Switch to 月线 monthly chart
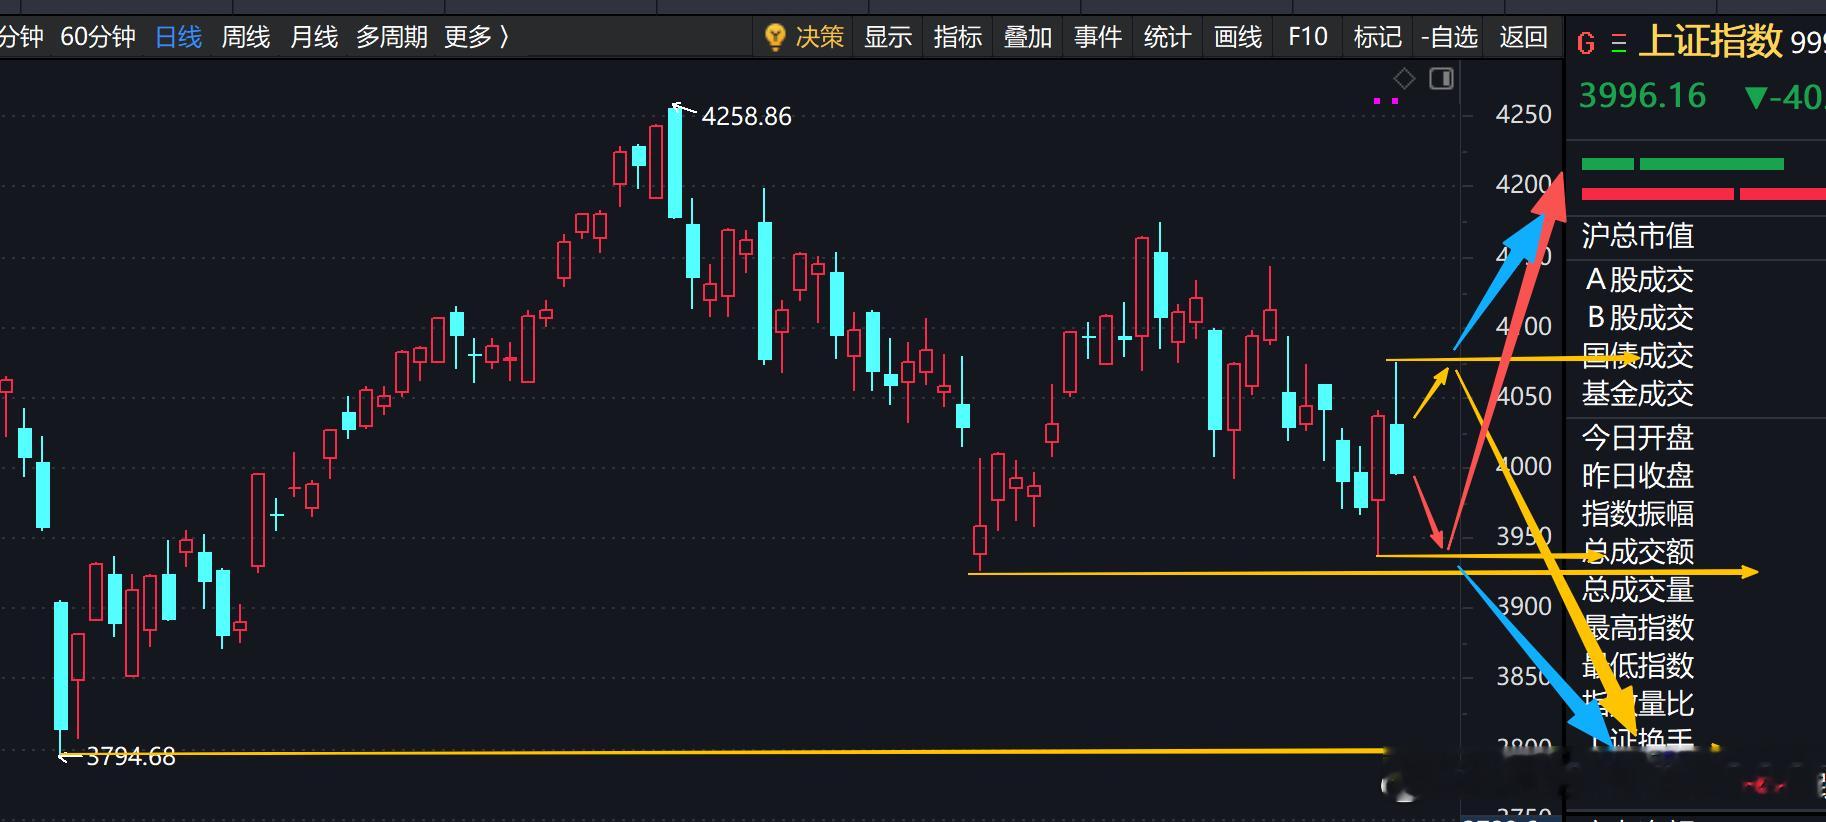 point(314,38)
